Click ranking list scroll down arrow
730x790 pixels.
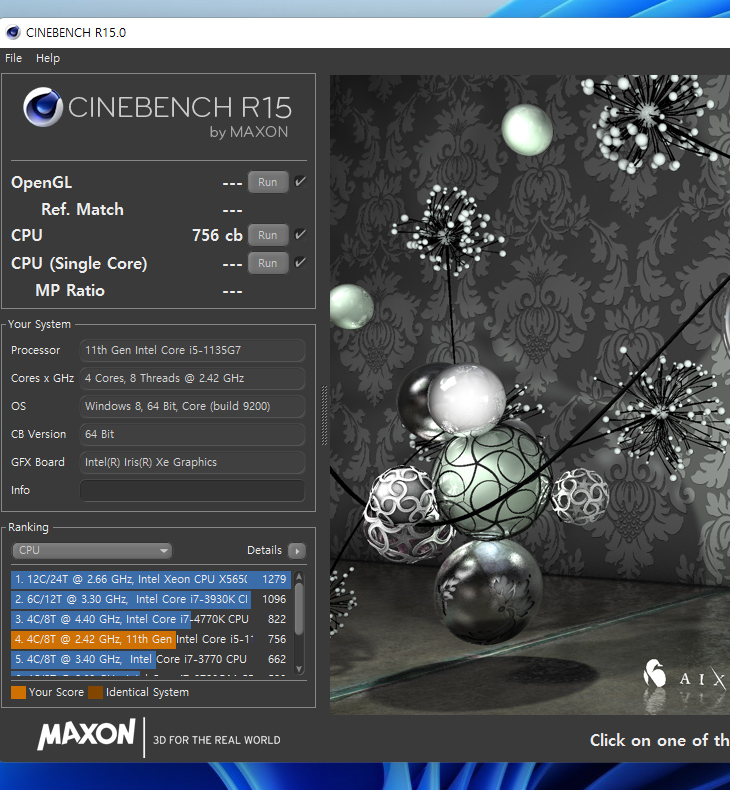click(299, 669)
